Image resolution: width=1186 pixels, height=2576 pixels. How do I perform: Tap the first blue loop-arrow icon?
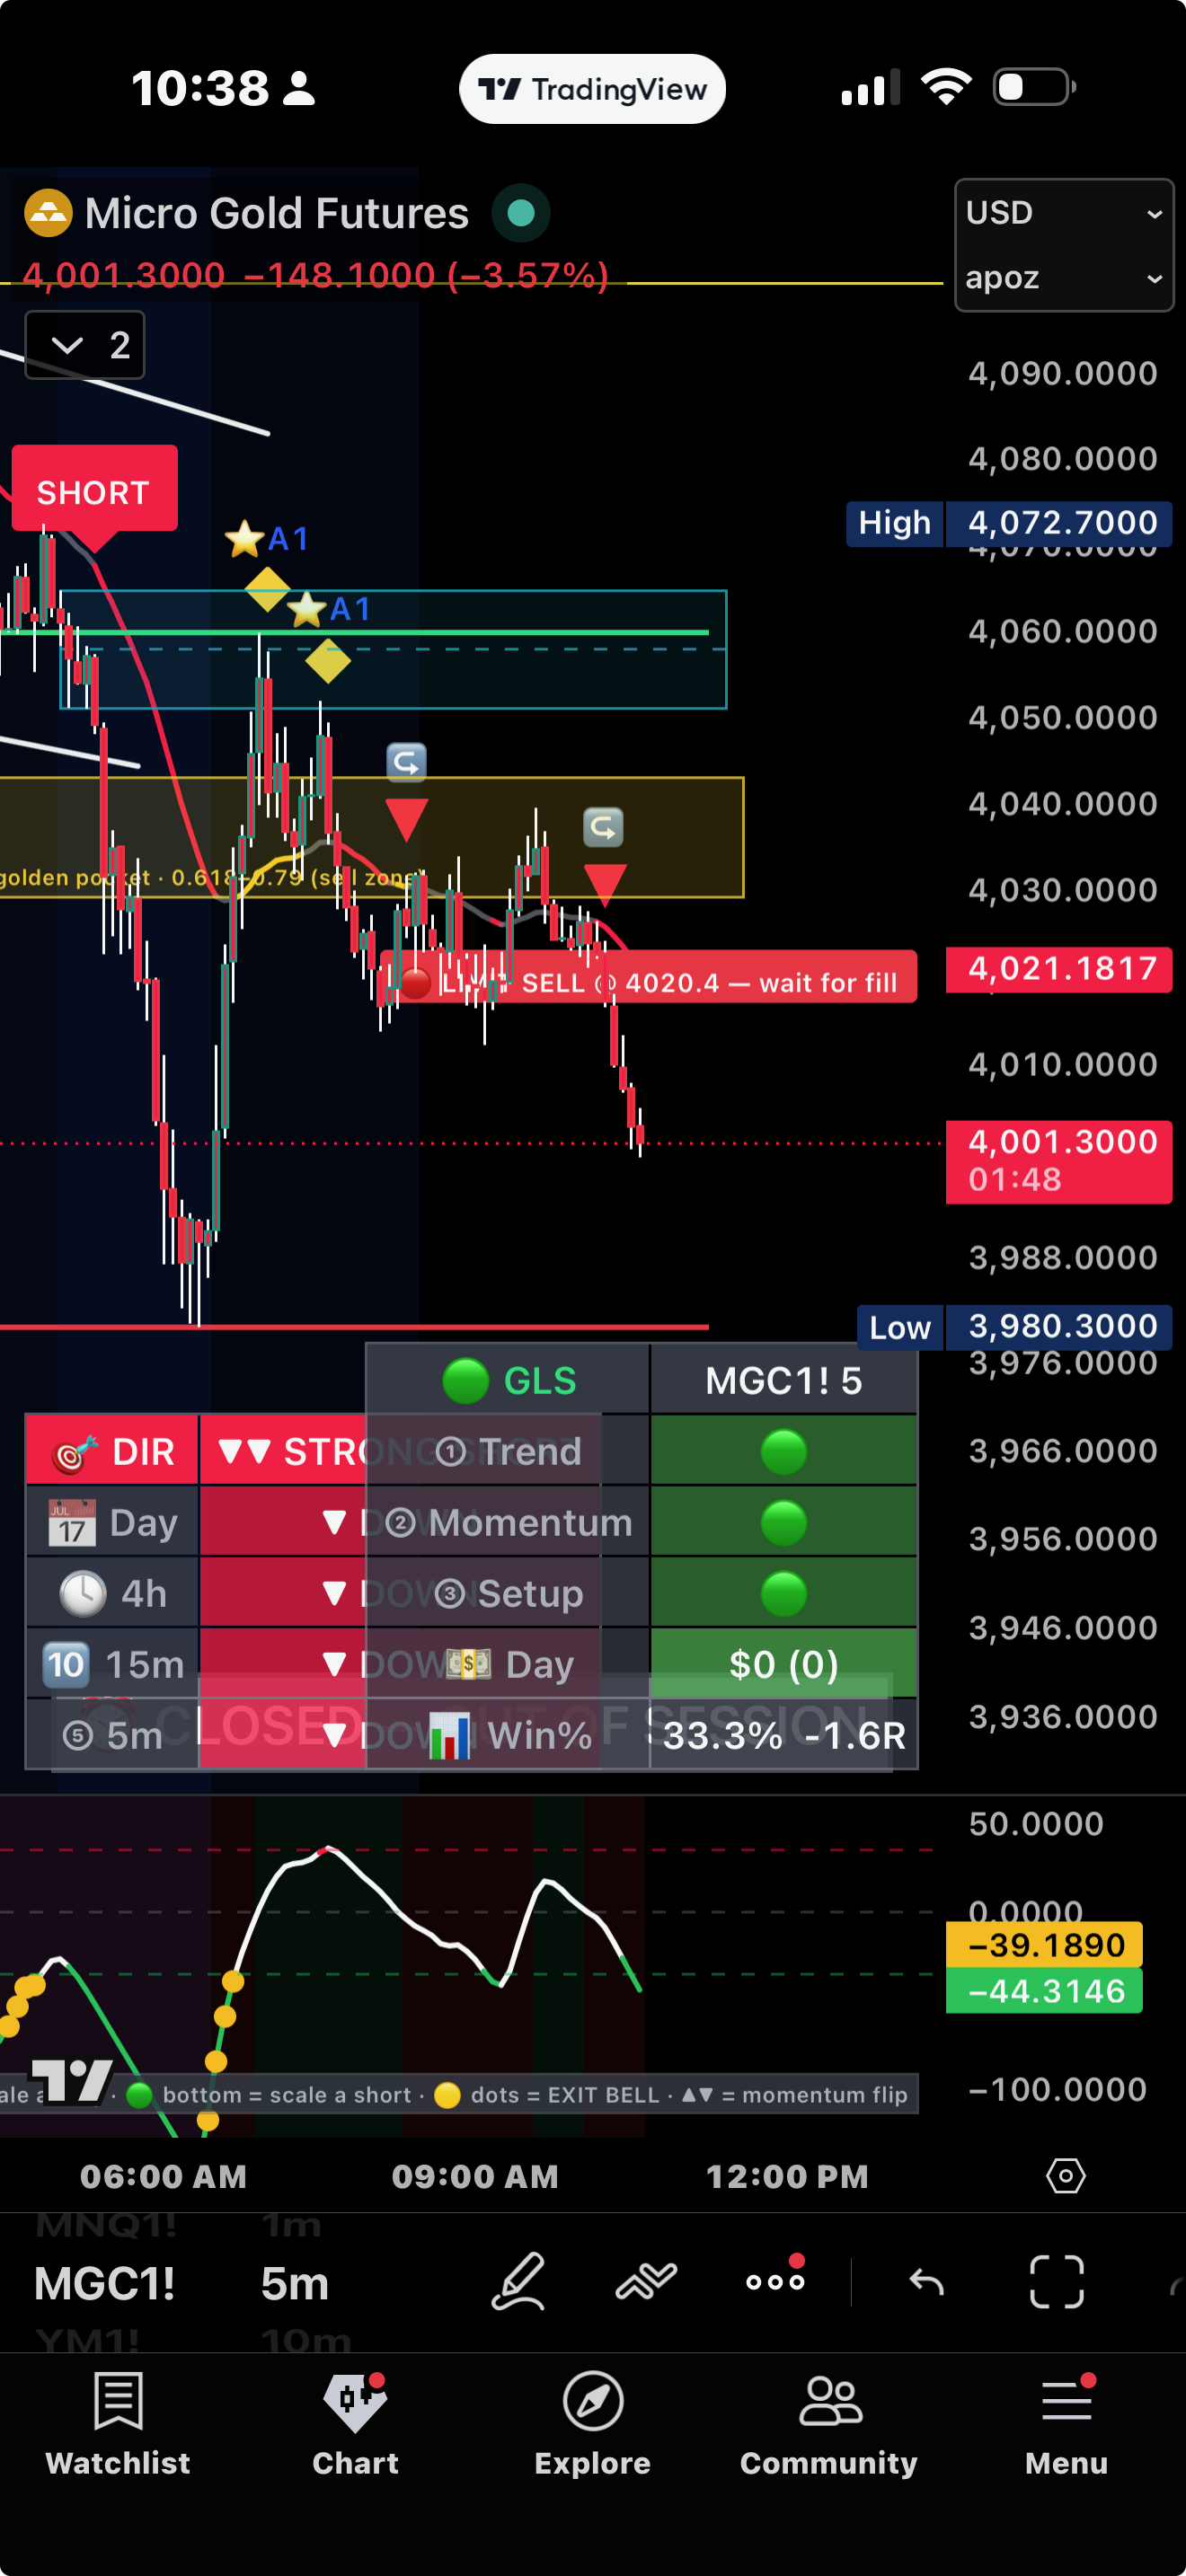(406, 762)
